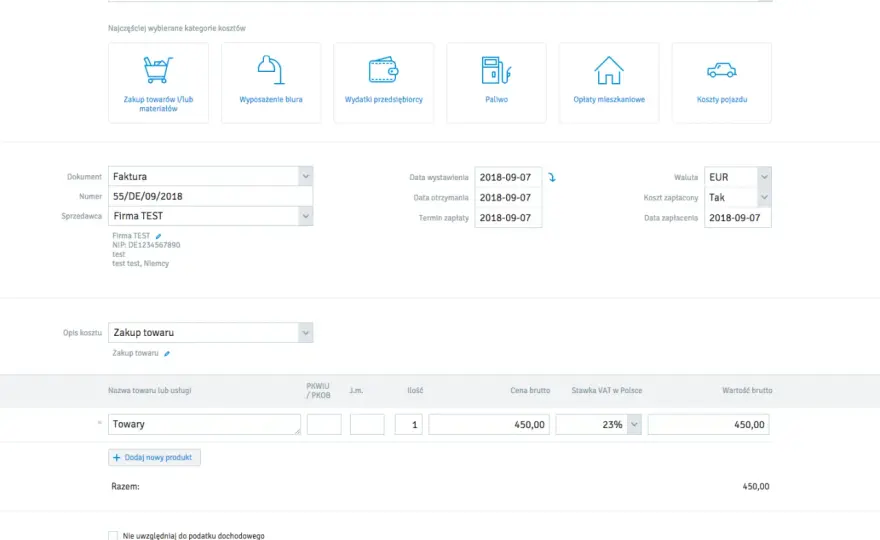Choose the desk lamp office equipment icon
Image resolution: width=880 pixels, height=540 pixels.
click(271, 70)
